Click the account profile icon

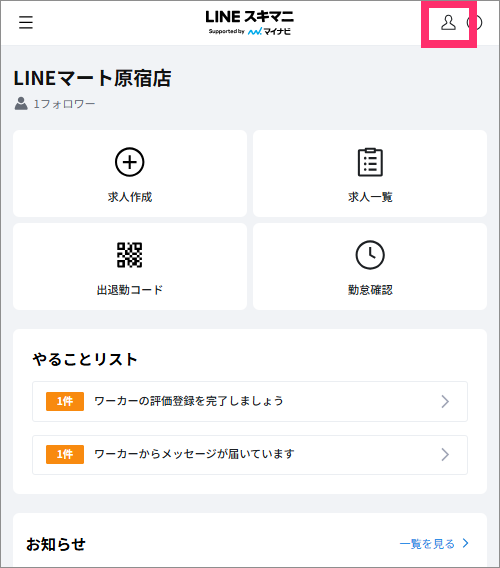(448, 22)
